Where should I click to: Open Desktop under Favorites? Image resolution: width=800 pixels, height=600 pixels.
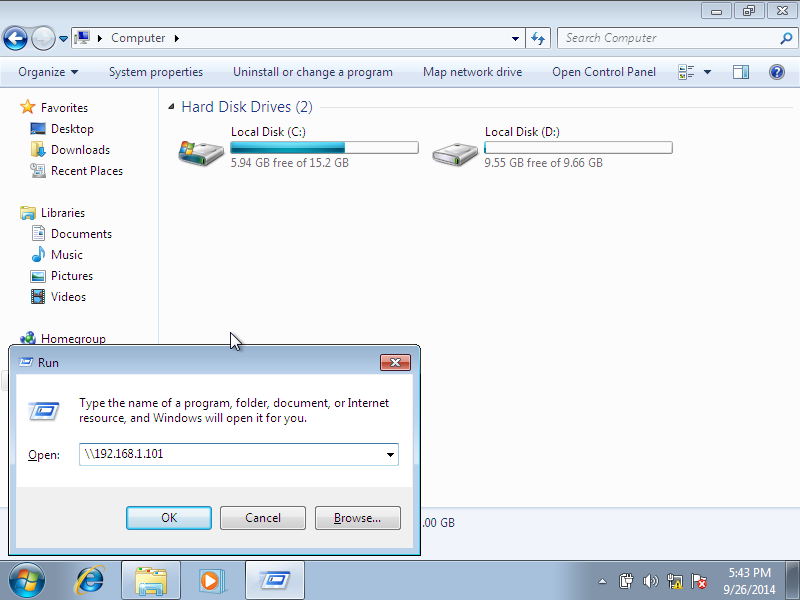point(72,129)
